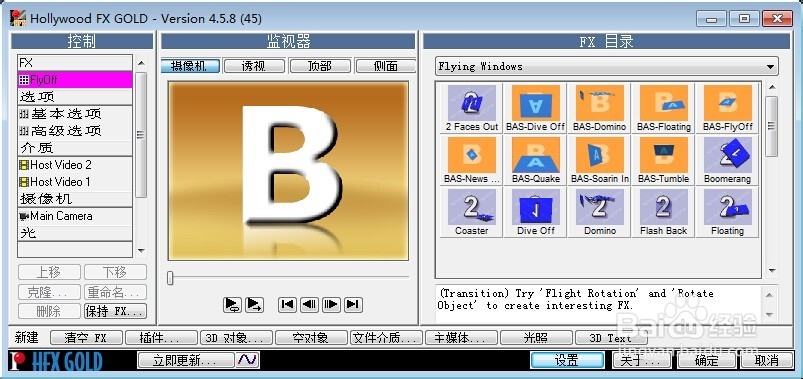The image size is (803, 379).
Task: Open 基本选项 in the control list
Action: pyautogui.click(x=75, y=114)
